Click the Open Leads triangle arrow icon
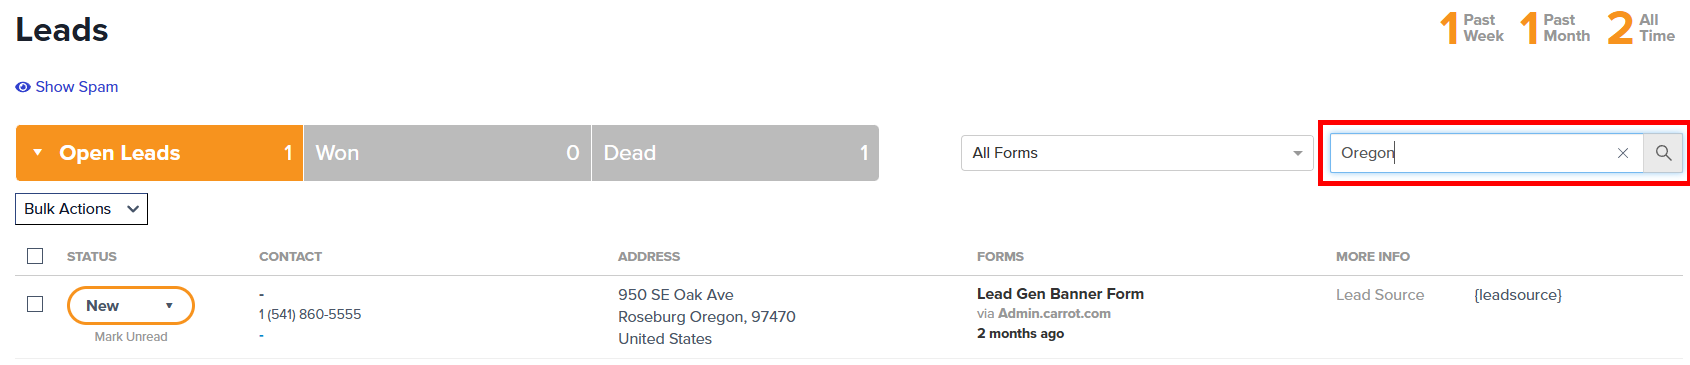 (x=38, y=153)
